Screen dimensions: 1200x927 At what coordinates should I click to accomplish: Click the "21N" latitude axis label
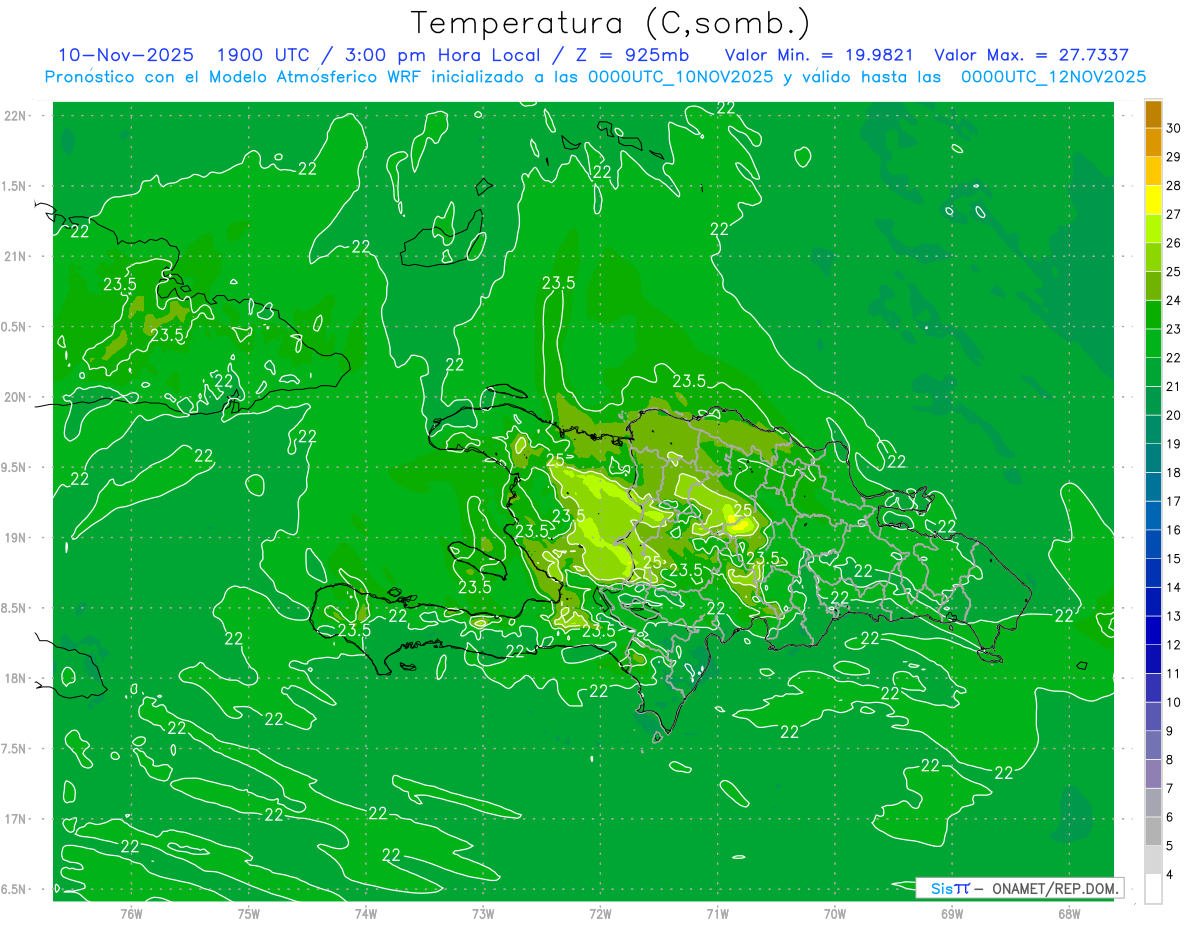coord(16,256)
